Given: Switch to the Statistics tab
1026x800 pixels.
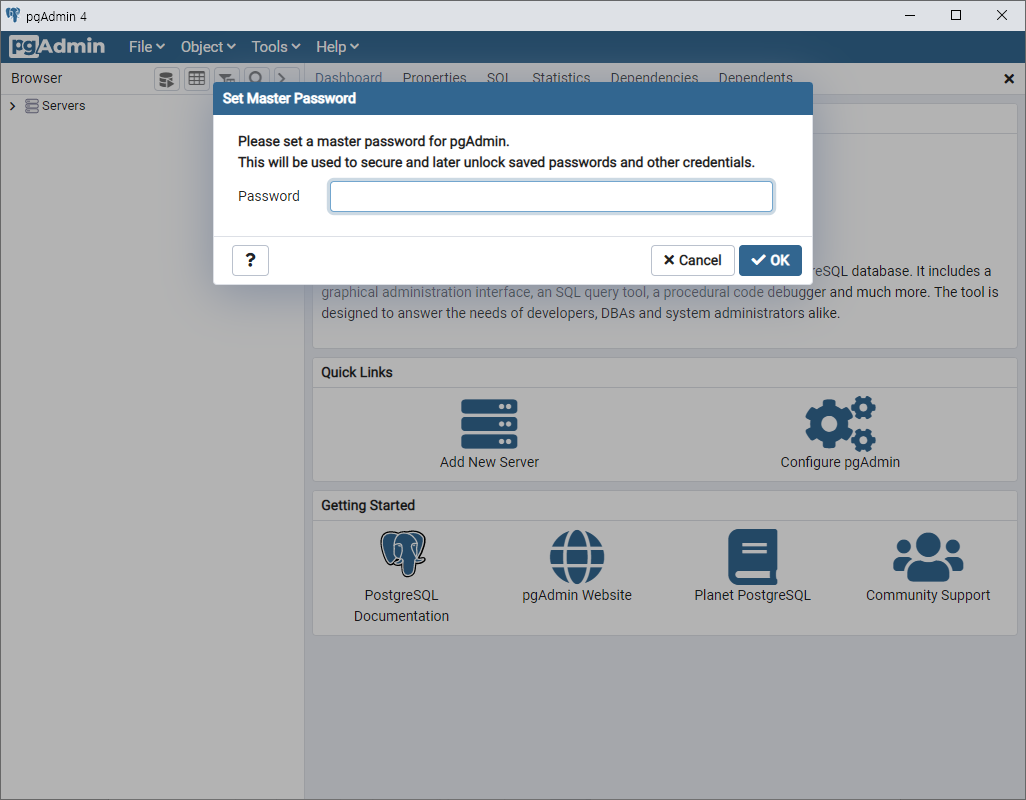Looking at the screenshot, I should click(x=561, y=77).
